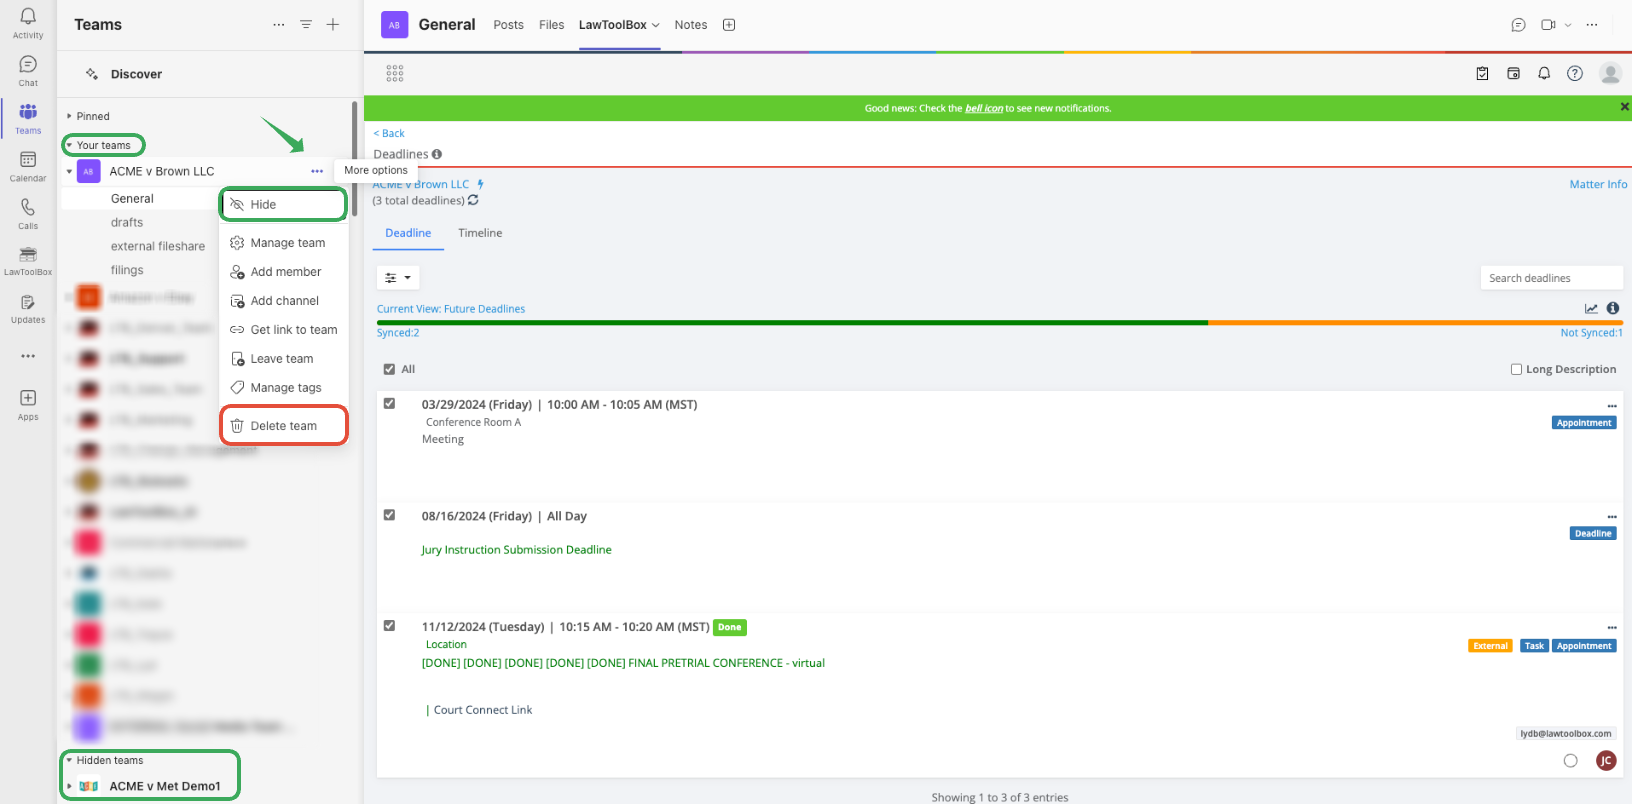Choose Manage team menu item
This screenshot has width=1632, height=804.
284,243
